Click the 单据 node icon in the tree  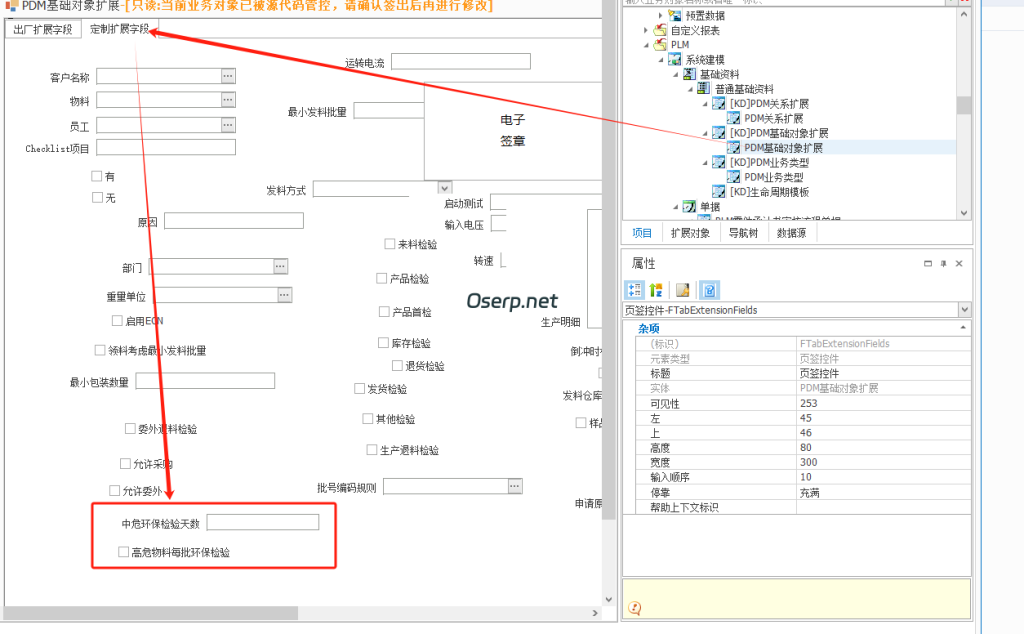pos(689,206)
